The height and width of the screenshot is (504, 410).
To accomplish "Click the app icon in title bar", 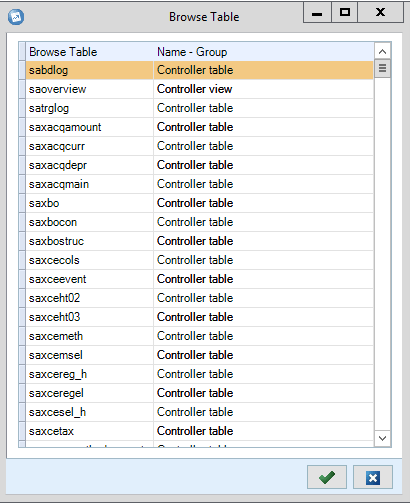I will point(16,17).
